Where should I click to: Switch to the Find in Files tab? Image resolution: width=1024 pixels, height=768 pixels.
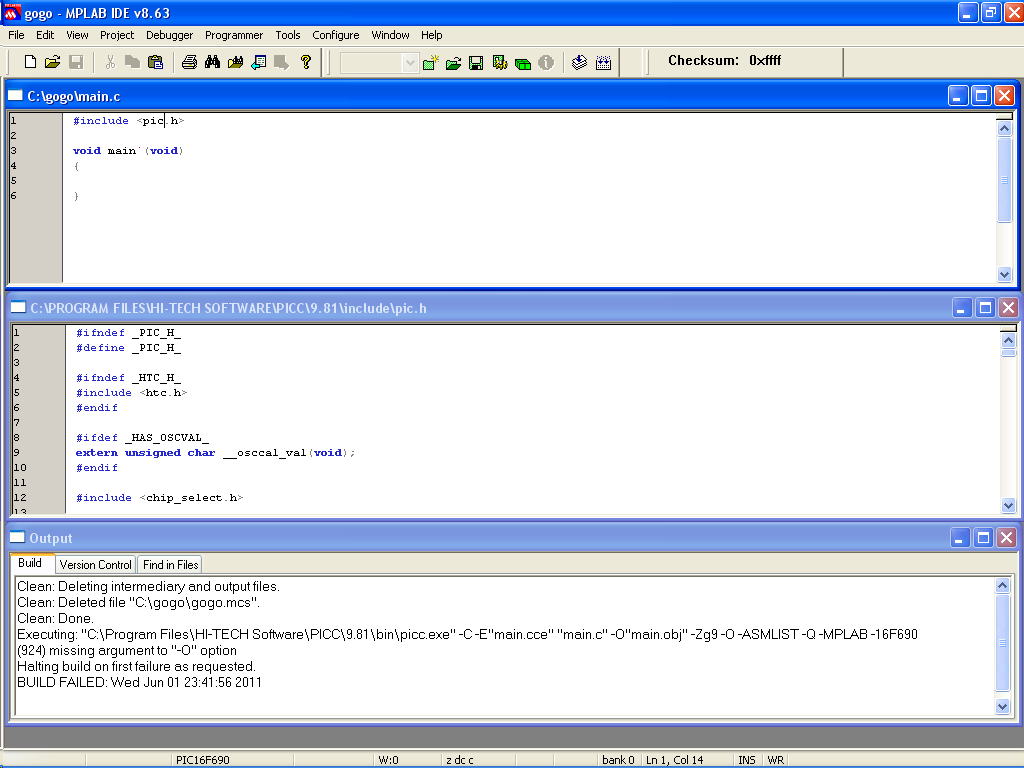pyautogui.click(x=170, y=565)
